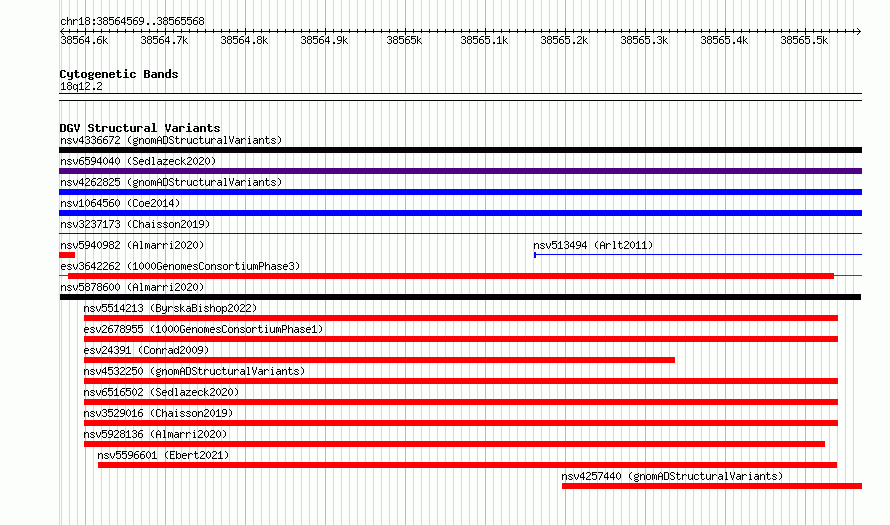Open the nsv6594040 (Sedlazeck2020) label
Viewport: 890px width, 525px height.
[138, 161]
